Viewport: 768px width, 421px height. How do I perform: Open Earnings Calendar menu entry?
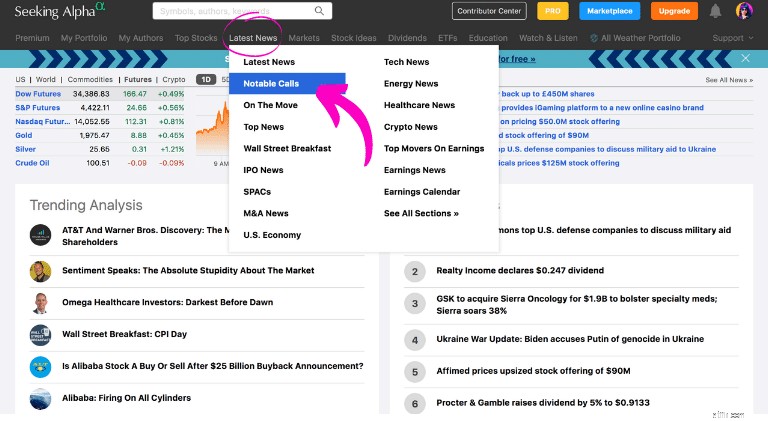[x=422, y=191]
